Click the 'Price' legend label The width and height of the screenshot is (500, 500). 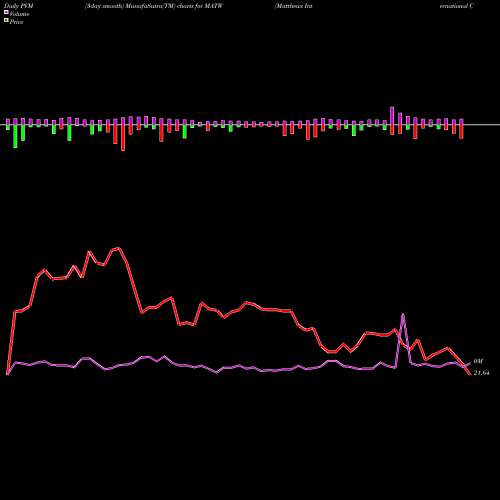click(x=16, y=22)
